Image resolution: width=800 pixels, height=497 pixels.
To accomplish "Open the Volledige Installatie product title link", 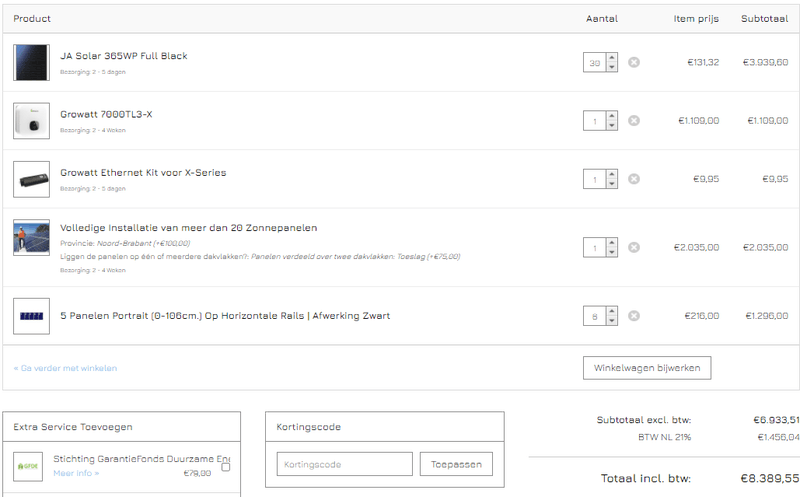I will [x=188, y=227].
